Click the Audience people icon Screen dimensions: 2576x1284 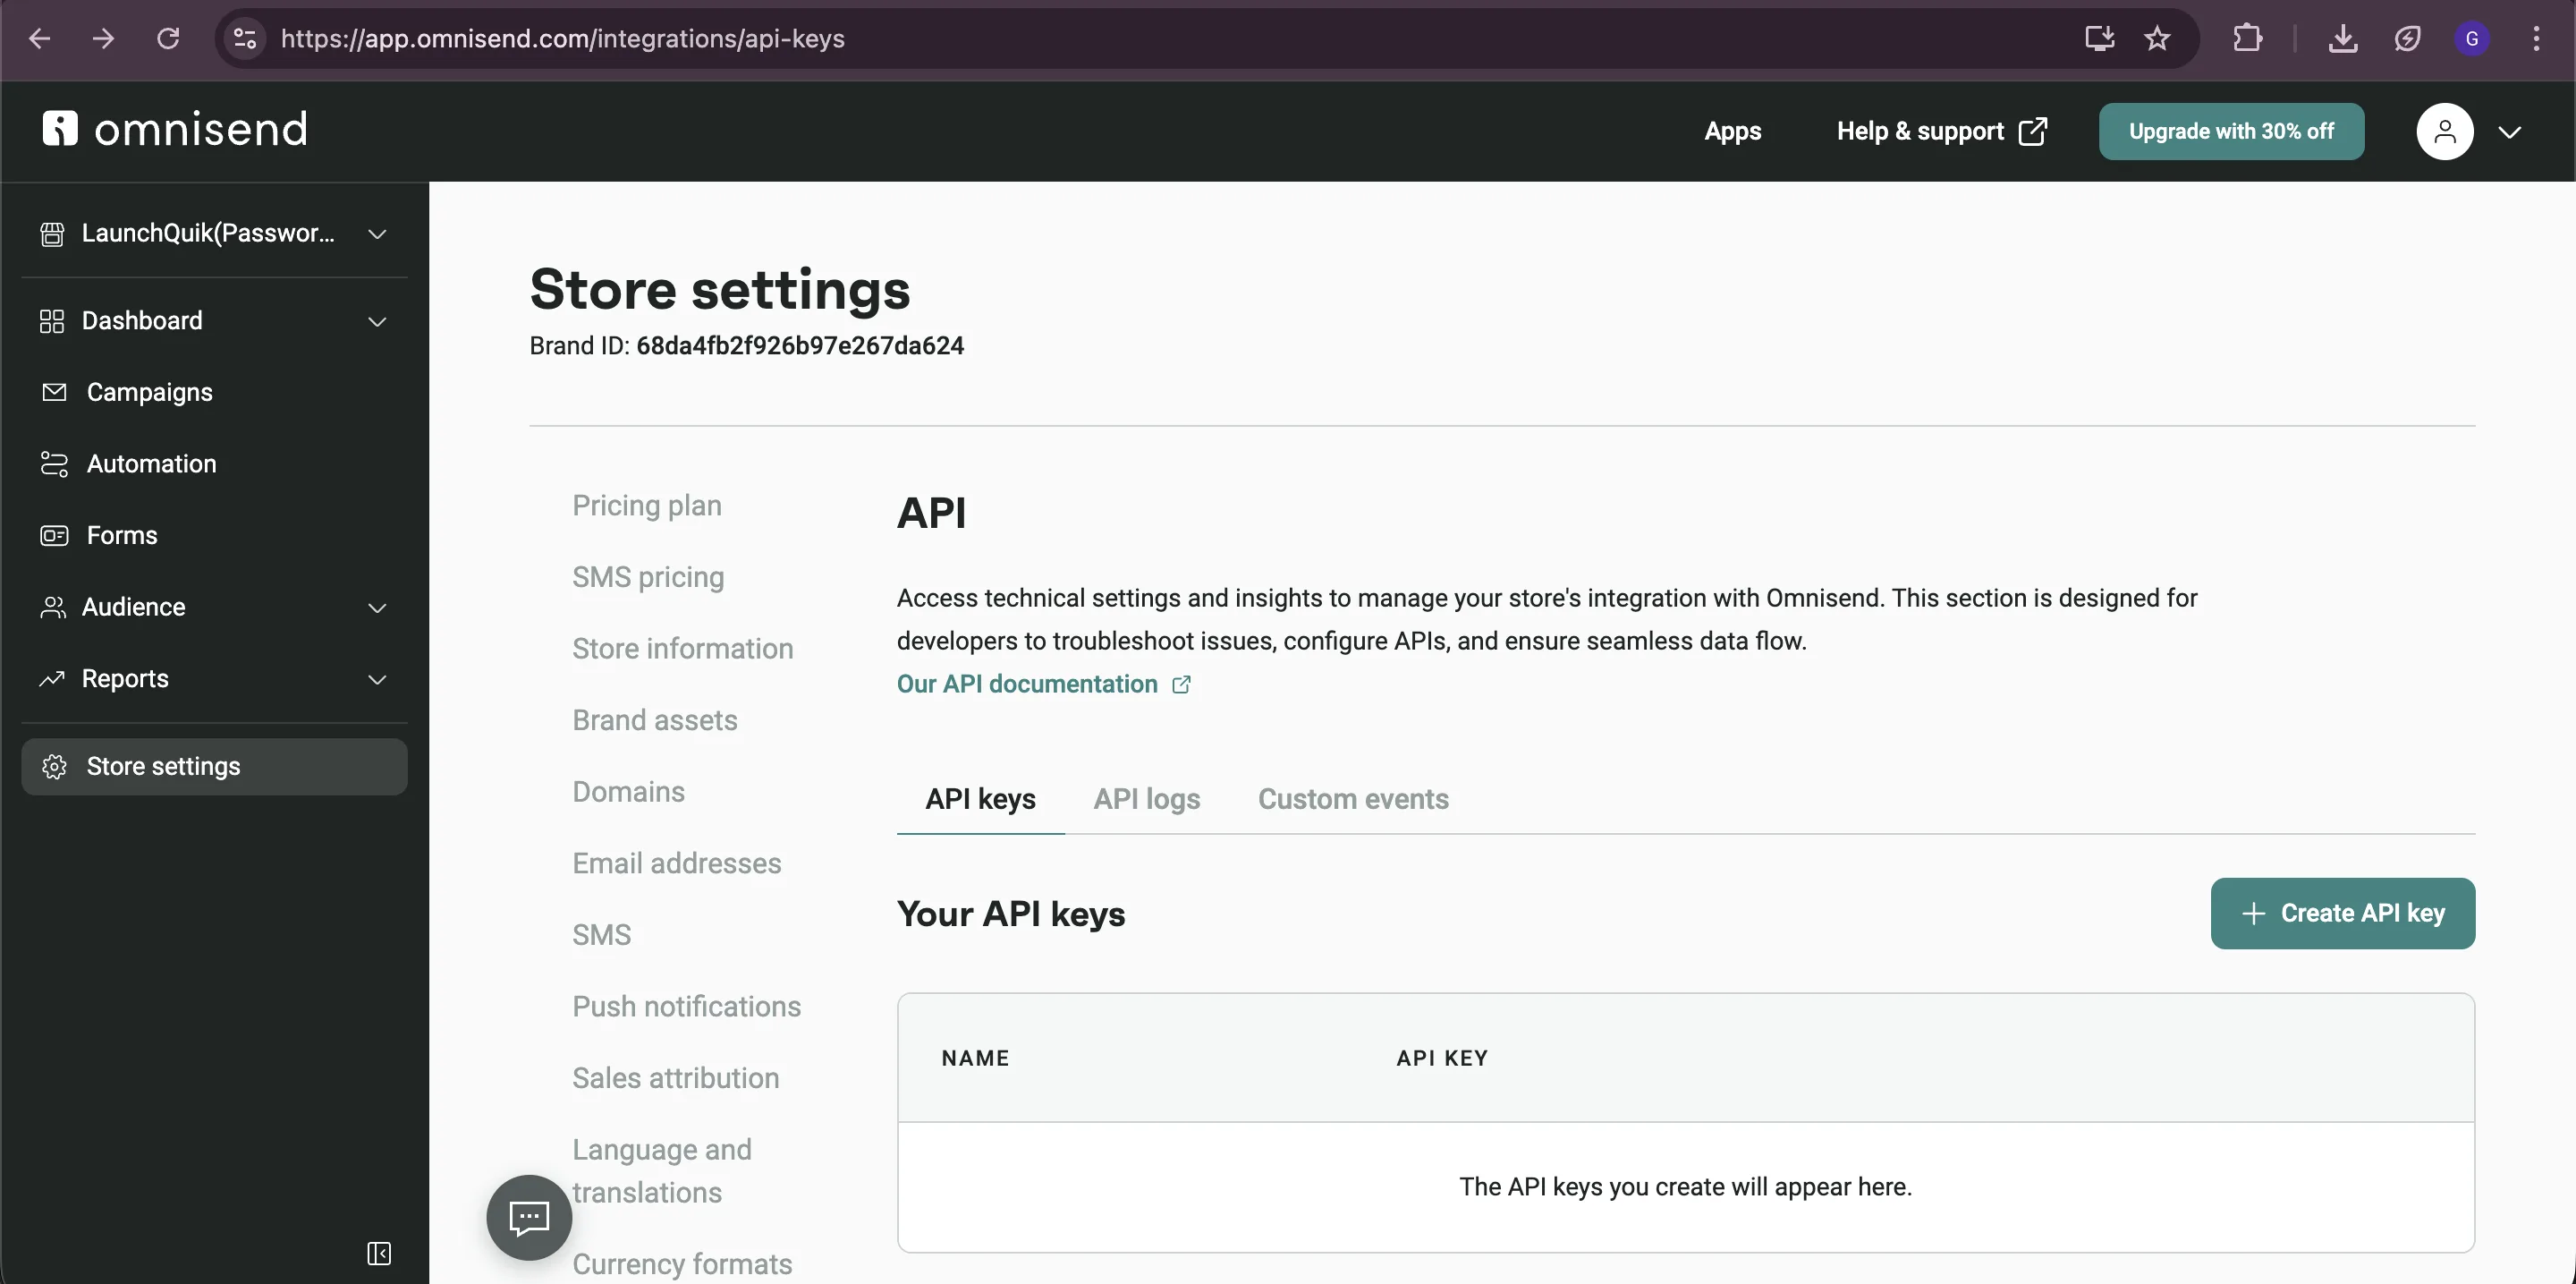pyautogui.click(x=52, y=607)
